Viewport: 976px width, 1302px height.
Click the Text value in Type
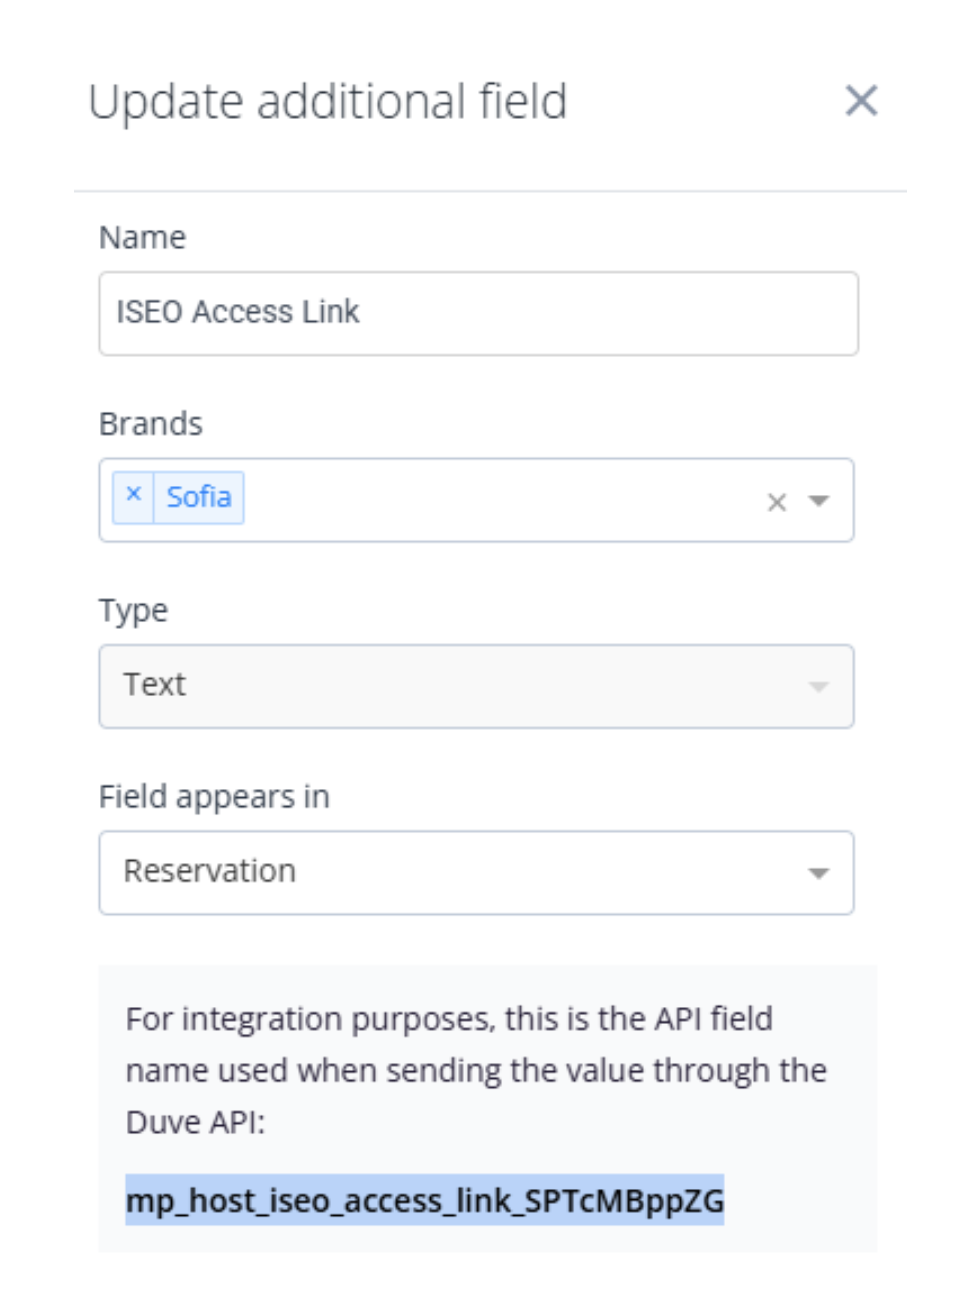(155, 685)
